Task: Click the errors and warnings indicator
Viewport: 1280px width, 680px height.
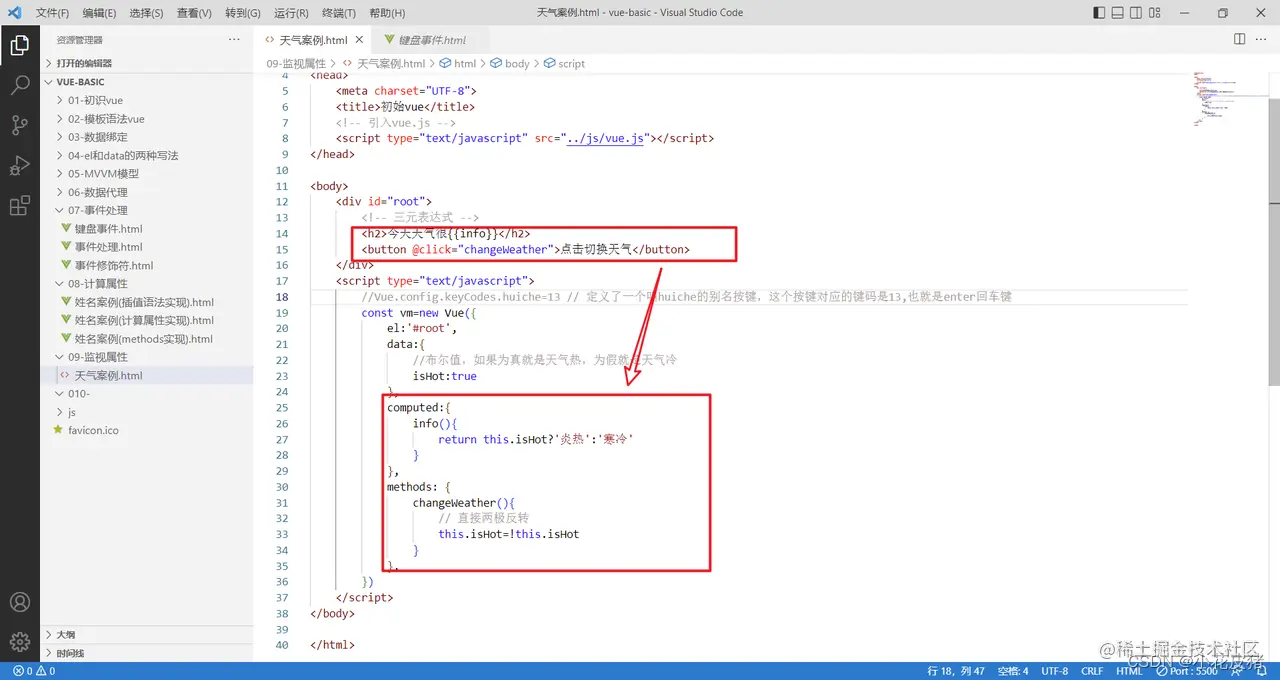Action: coord(33,671)
